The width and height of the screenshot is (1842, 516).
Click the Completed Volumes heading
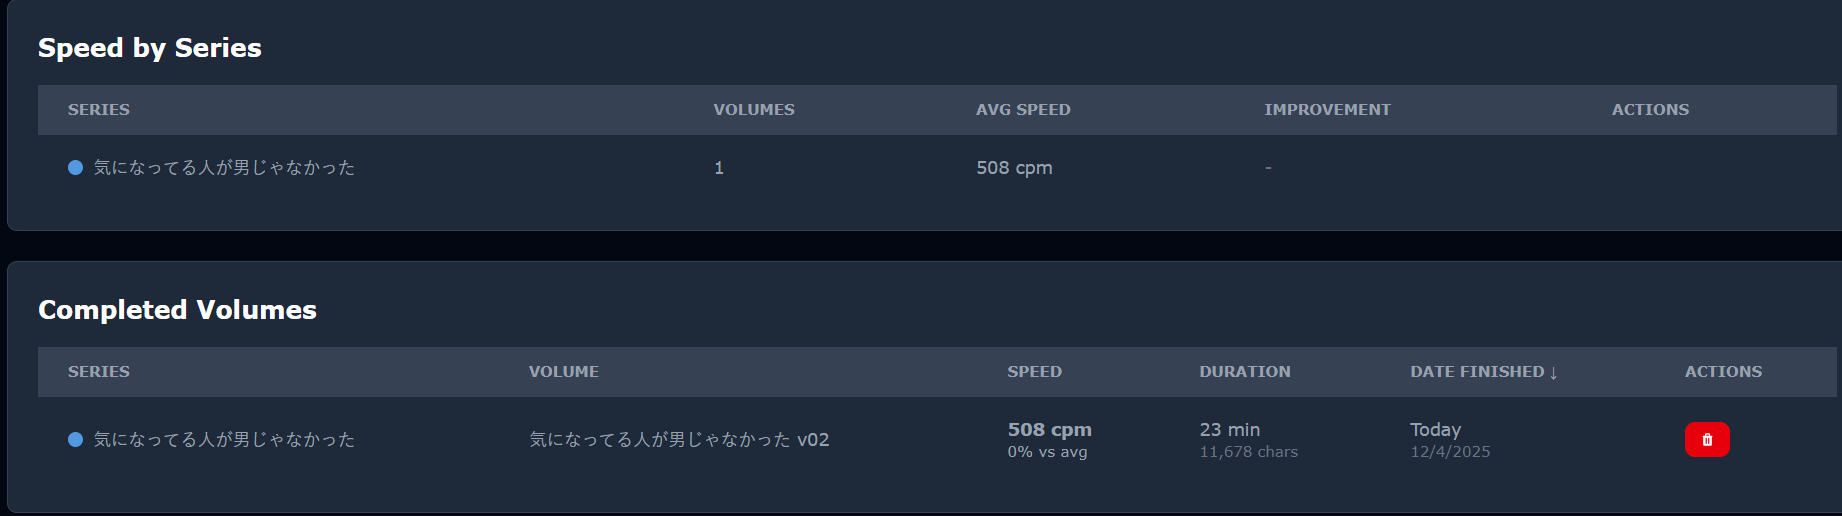coord(177,310)
